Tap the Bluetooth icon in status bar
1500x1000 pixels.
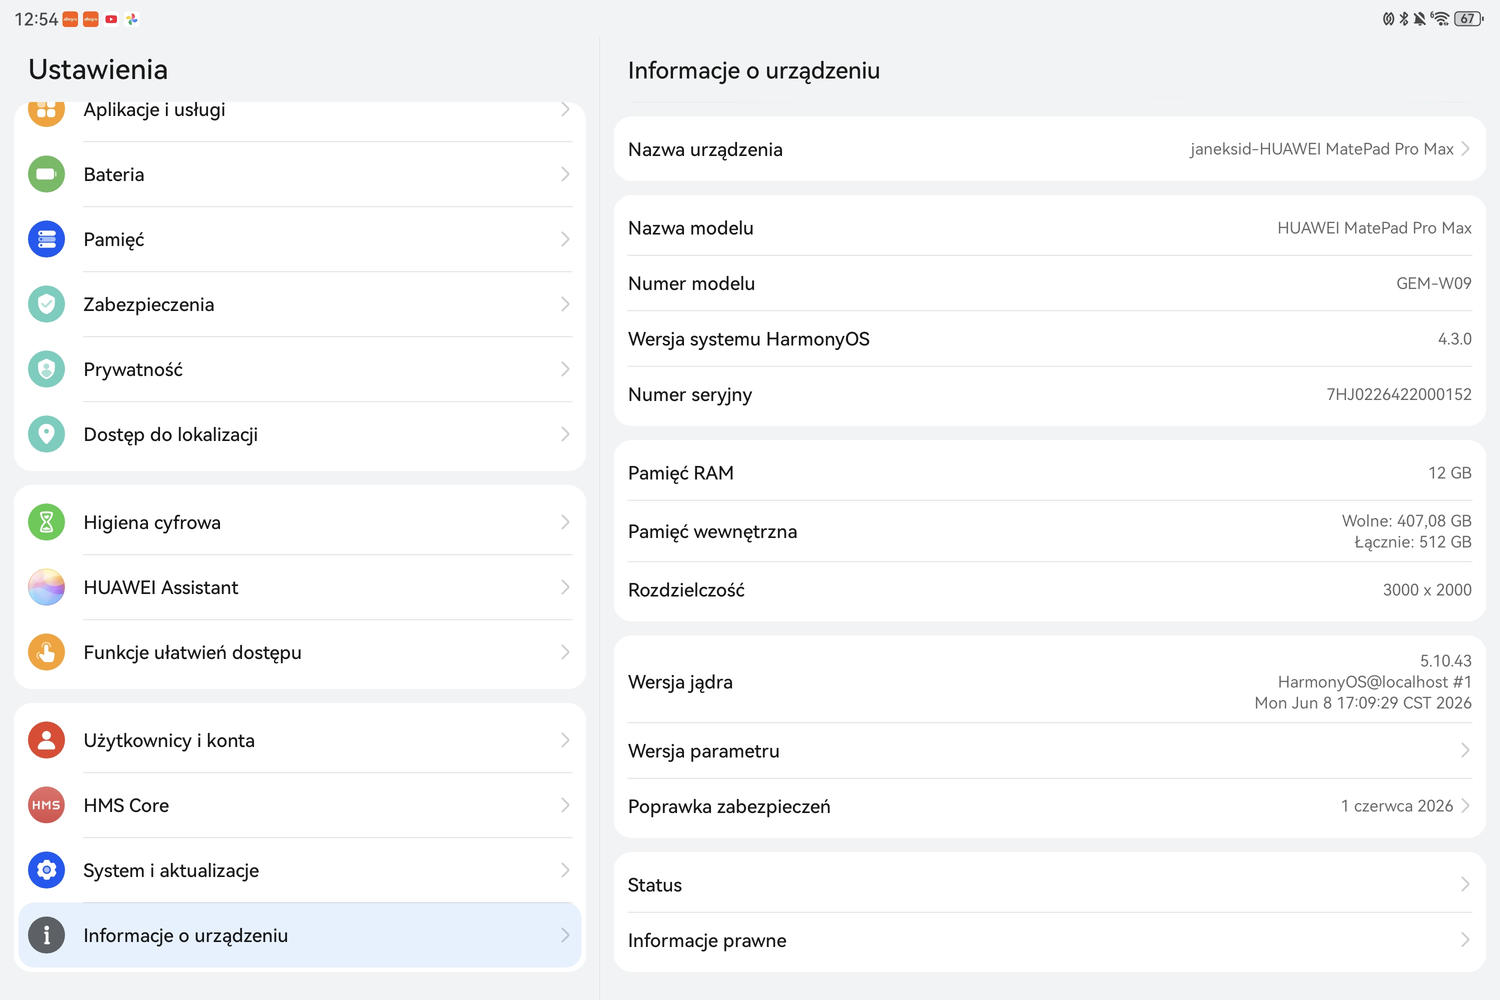(x=1404, y=18)
